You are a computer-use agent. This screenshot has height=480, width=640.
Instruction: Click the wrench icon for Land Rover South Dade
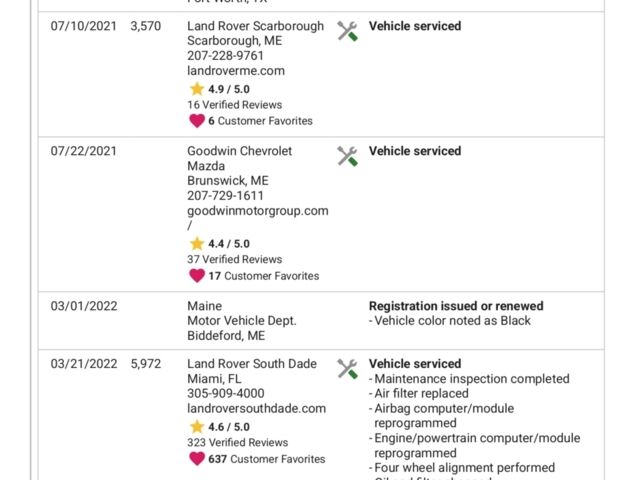pos(347,369)
